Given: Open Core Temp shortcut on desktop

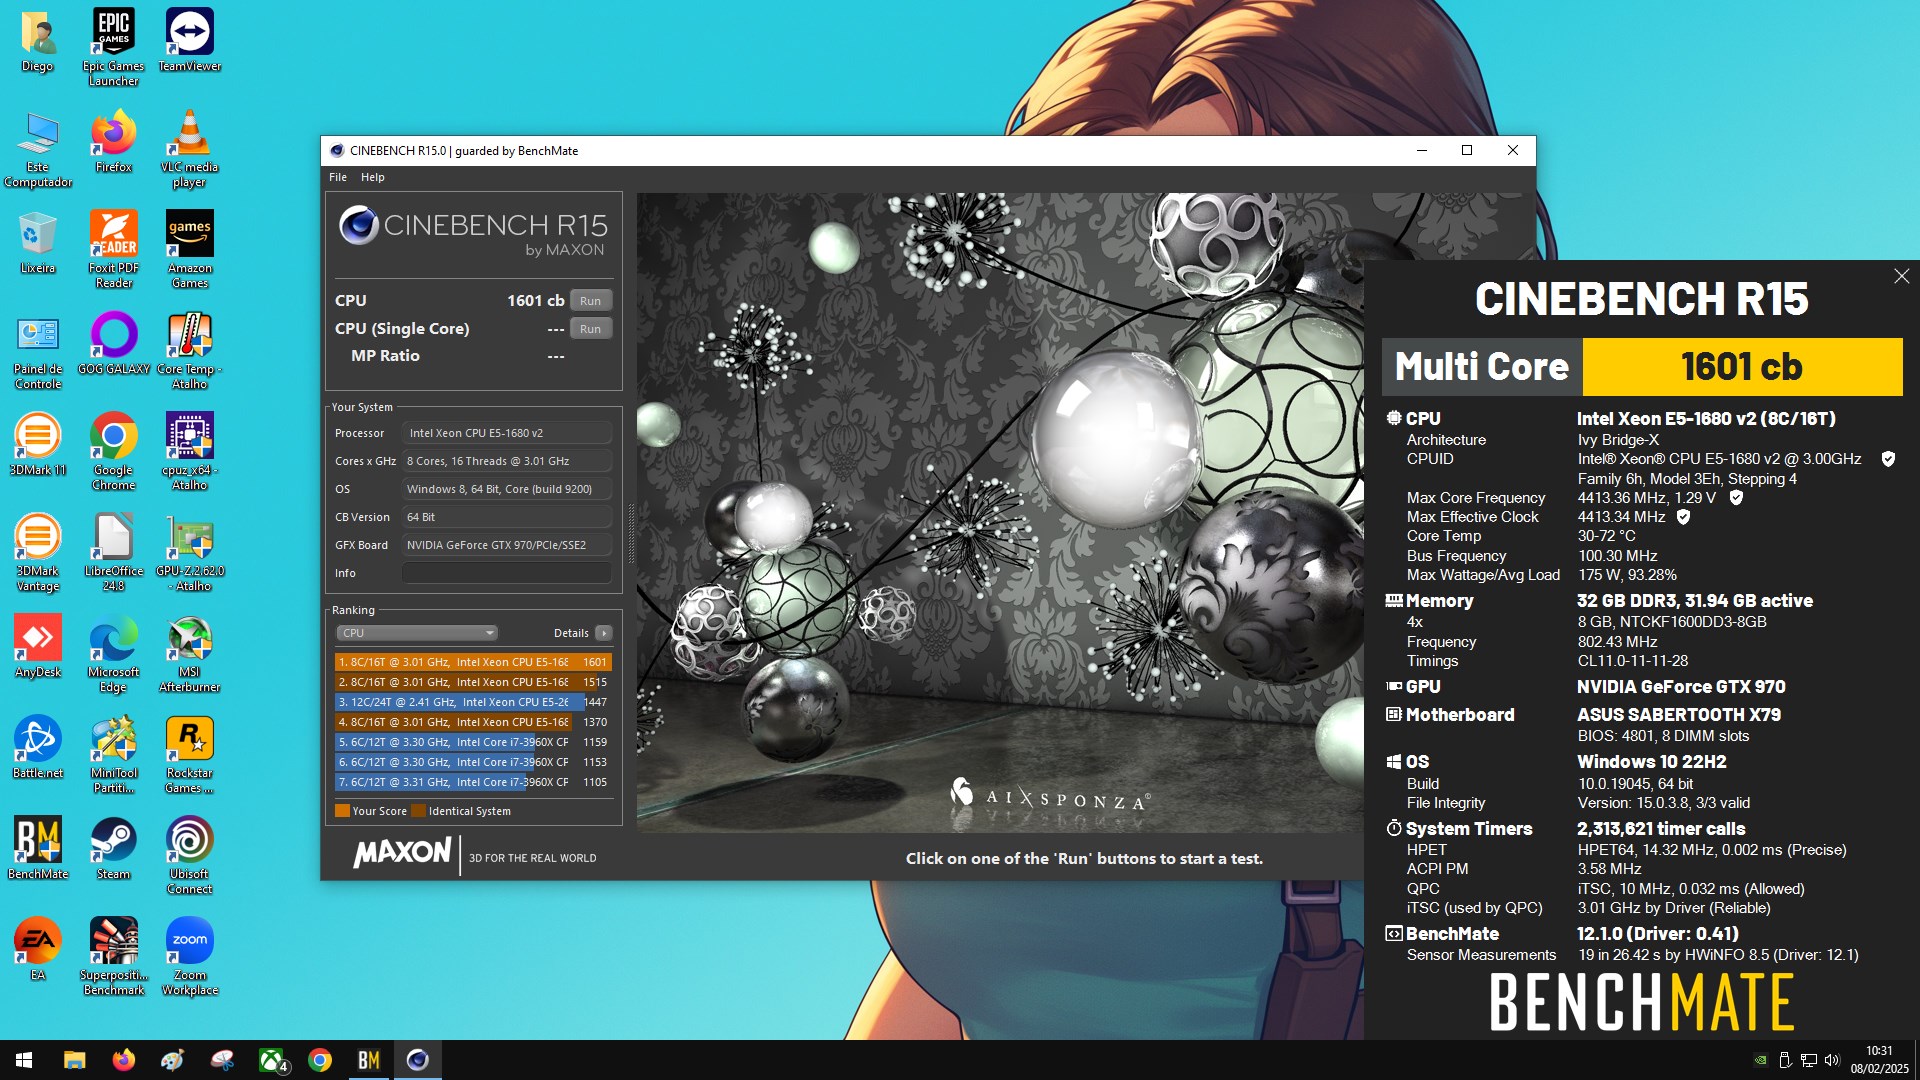Looking at the screenshot, I should (189, 350).
